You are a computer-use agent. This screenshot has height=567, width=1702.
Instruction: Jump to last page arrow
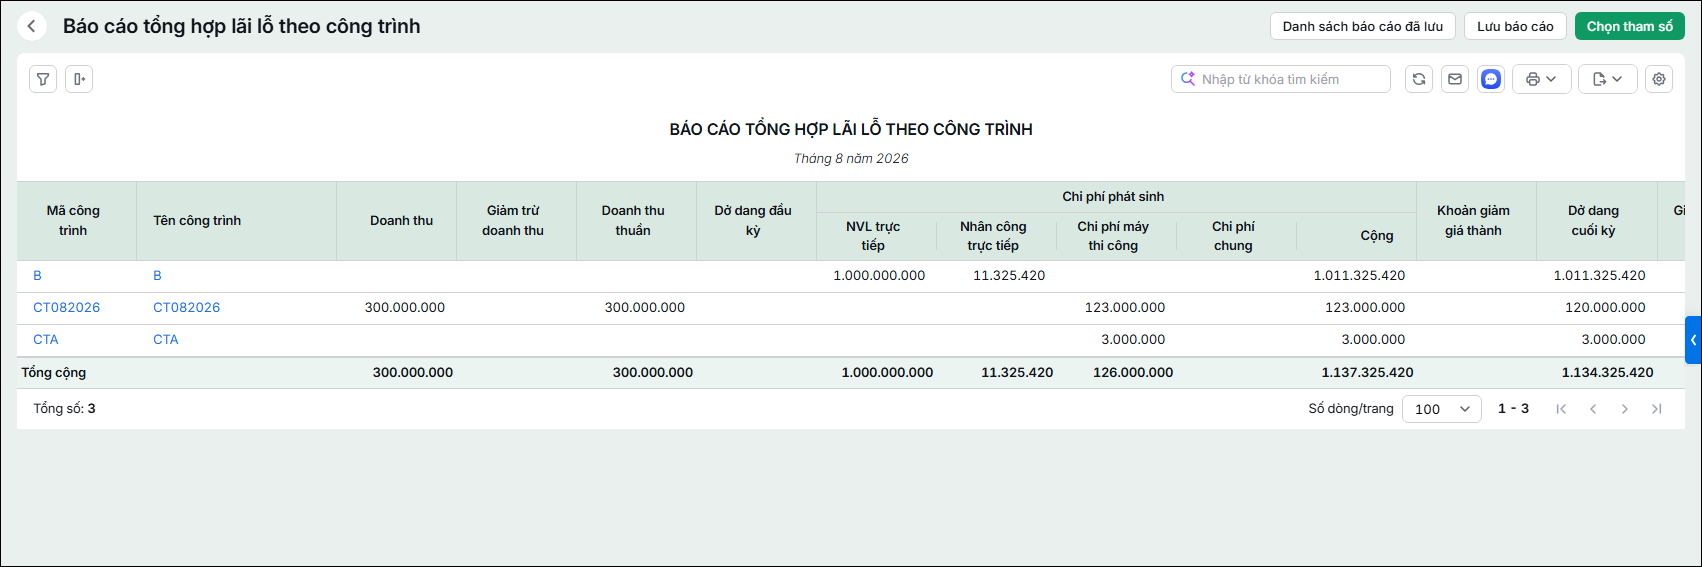click(x=1657, y=409)
